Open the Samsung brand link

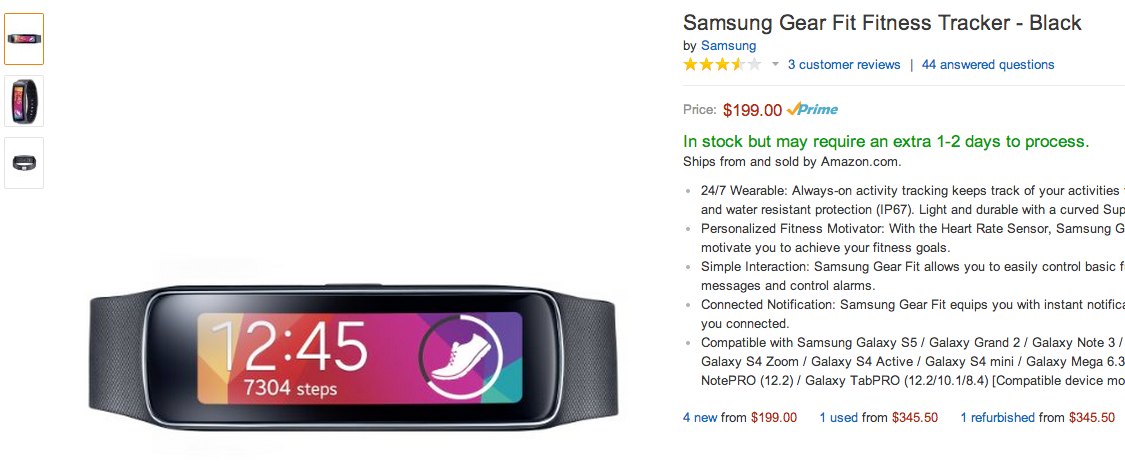point(728,46)
